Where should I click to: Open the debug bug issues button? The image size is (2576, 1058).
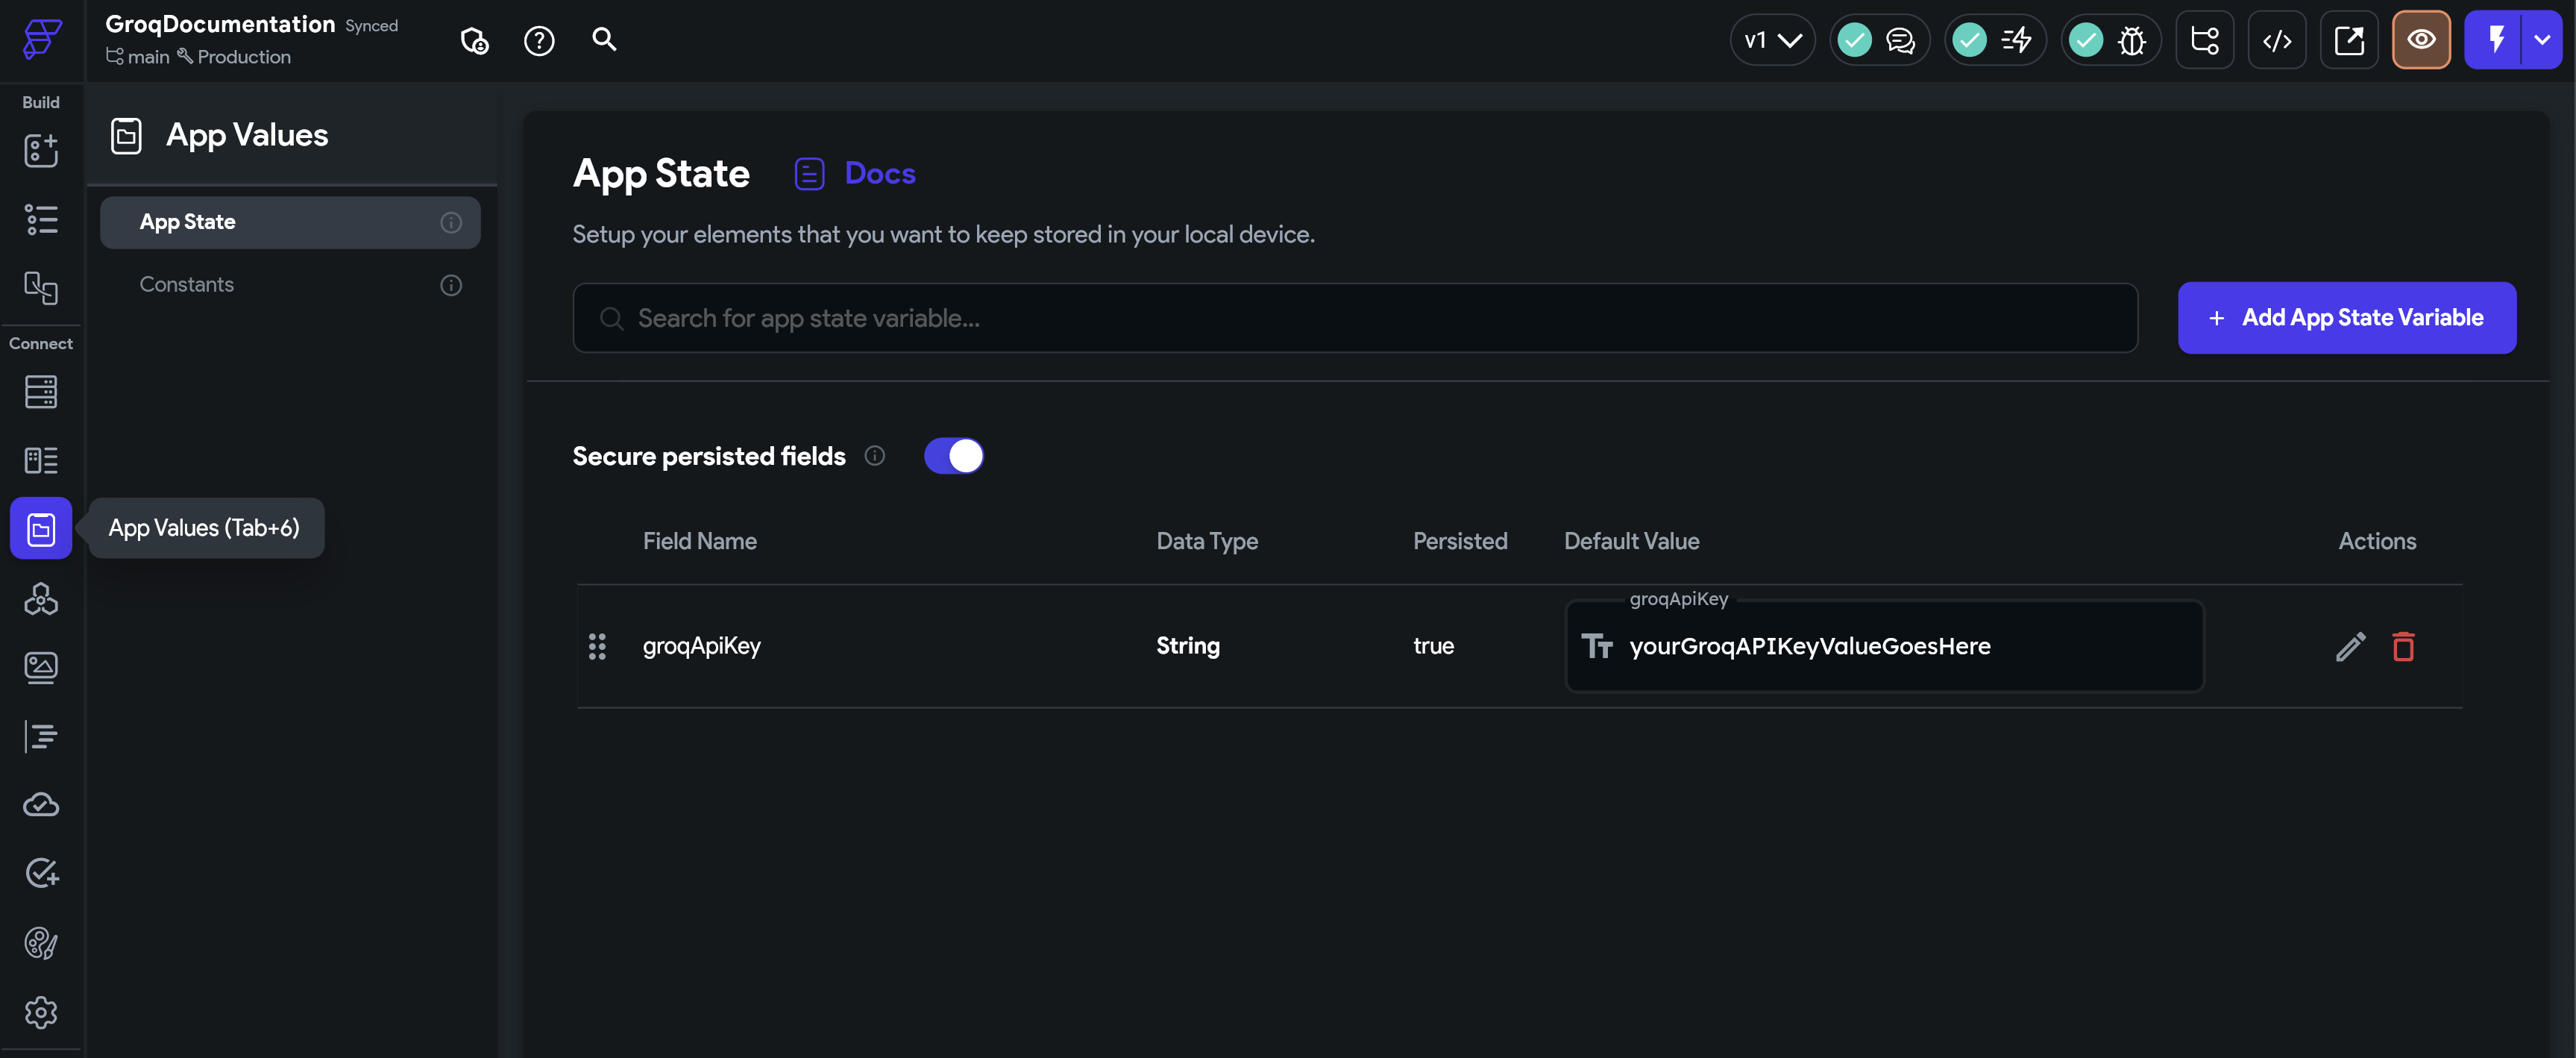[2110, 40]
